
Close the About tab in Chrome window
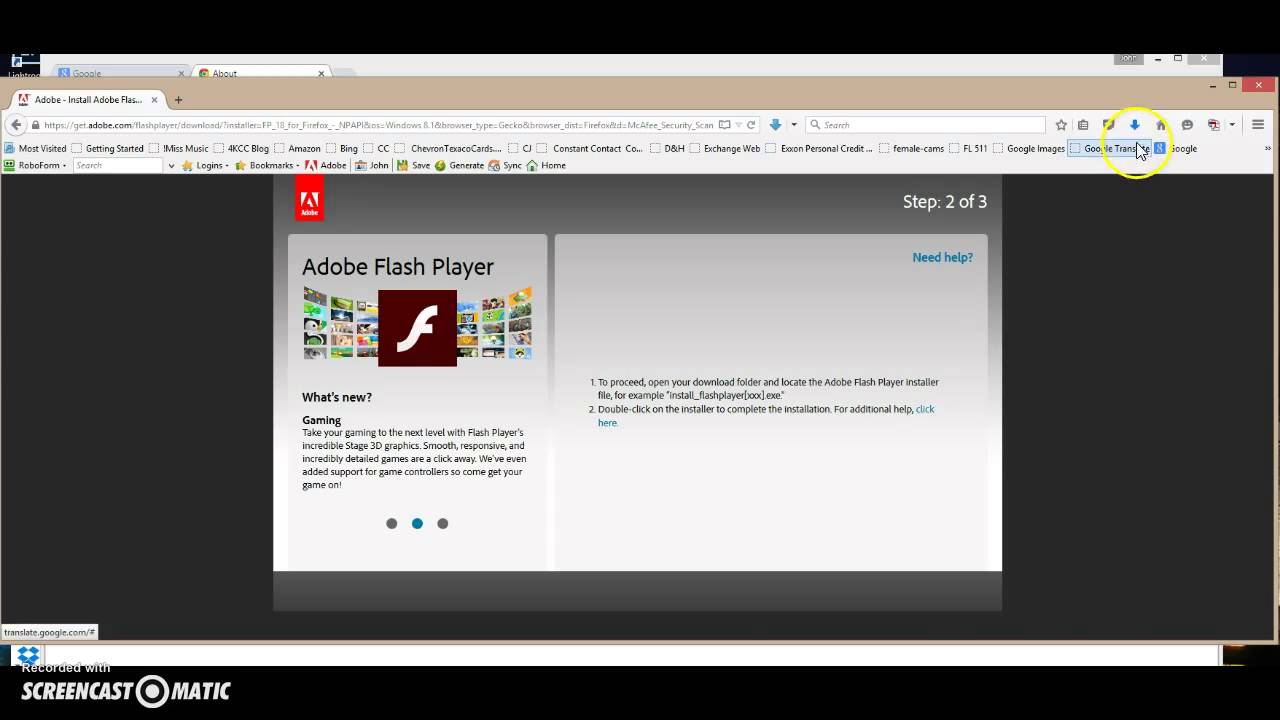321,73
